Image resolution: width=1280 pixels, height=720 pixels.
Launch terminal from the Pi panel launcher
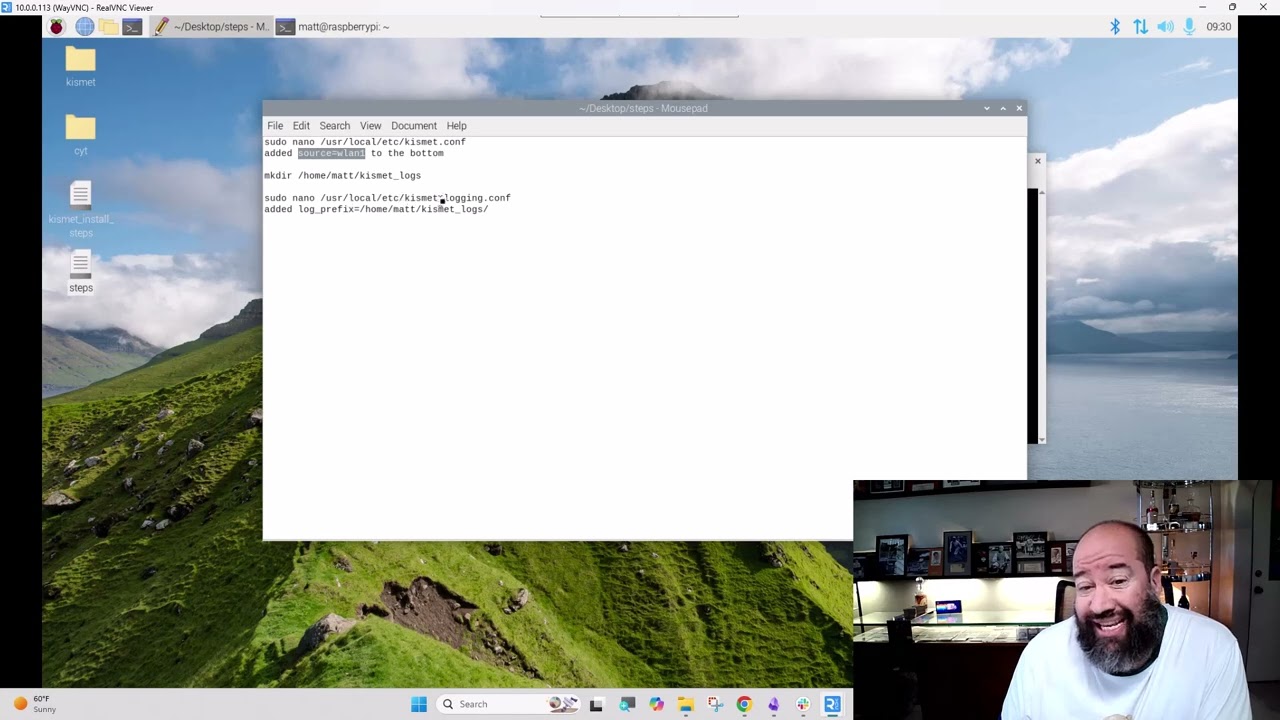[132, 27]
